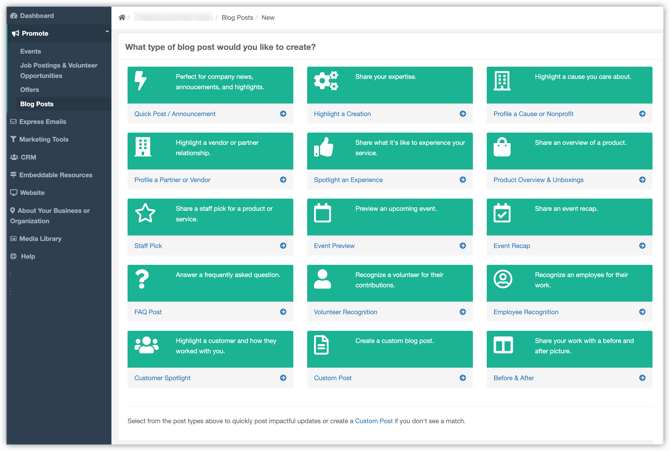Click the people group Customer Spotlight icon
The width and height of the screenshot is (670, 451).
[x=146, y=346]
